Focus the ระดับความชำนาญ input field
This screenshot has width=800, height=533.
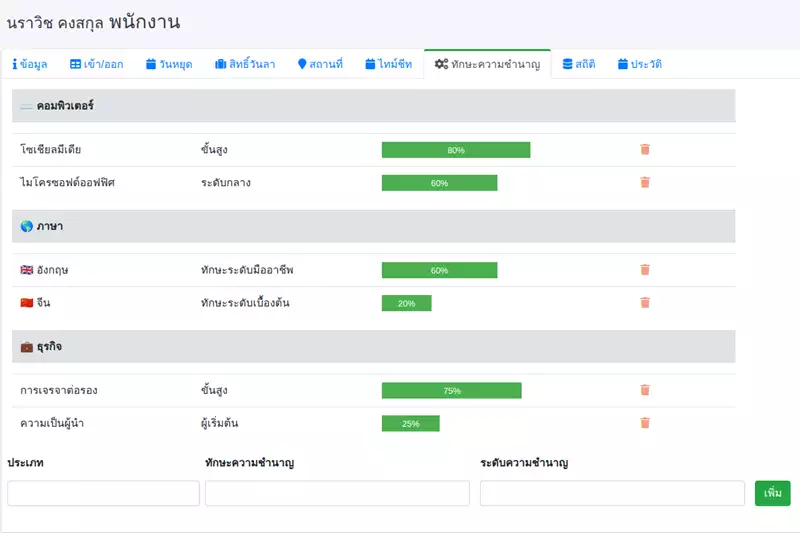tap(612, 493)
